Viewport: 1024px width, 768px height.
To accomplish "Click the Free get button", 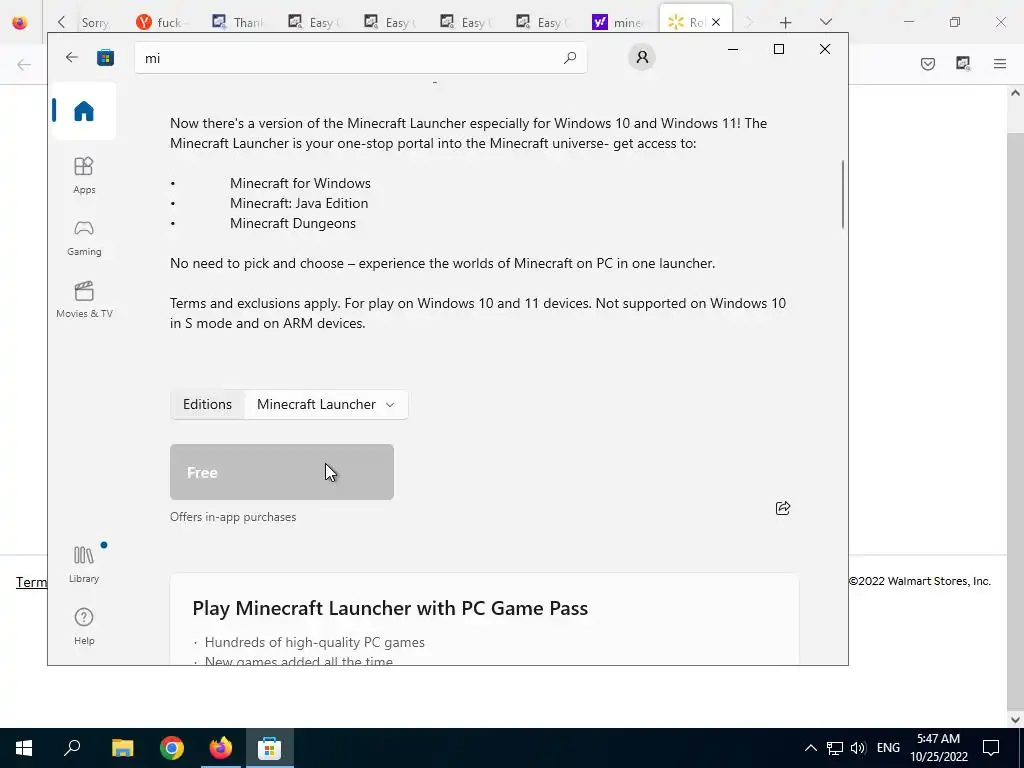I will click(x=281, y=472).
